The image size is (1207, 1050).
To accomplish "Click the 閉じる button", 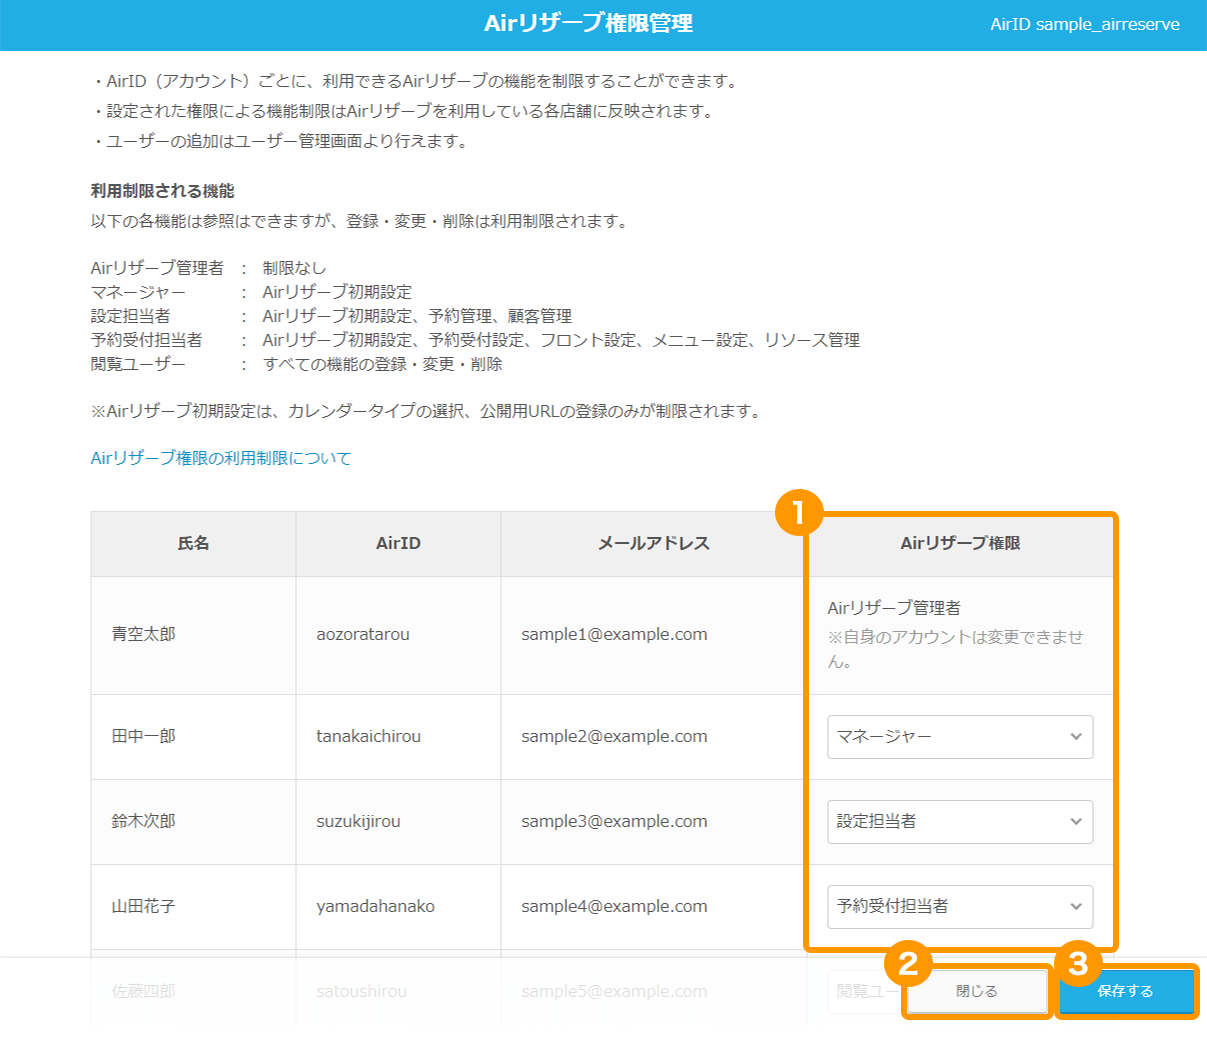I will 977,991.
